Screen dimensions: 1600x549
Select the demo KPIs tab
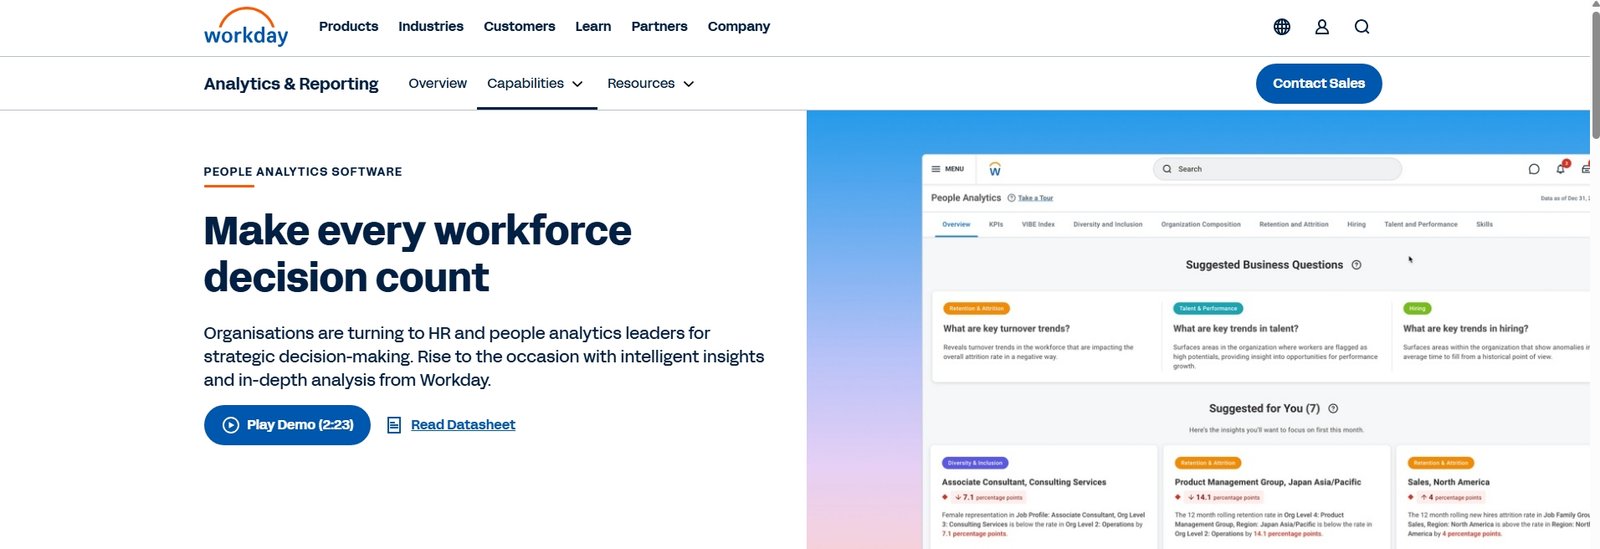click(996, 225)
